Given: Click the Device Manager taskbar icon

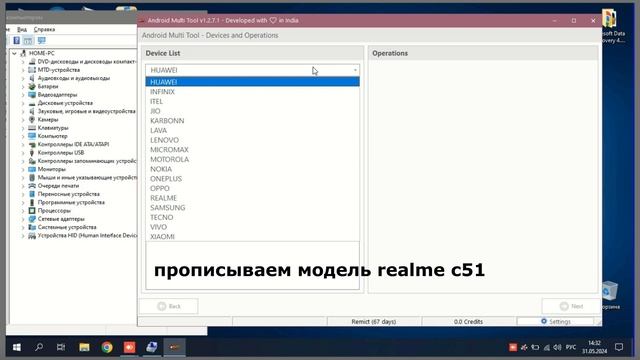Looking at the screenshot, I should pos(152,347).
